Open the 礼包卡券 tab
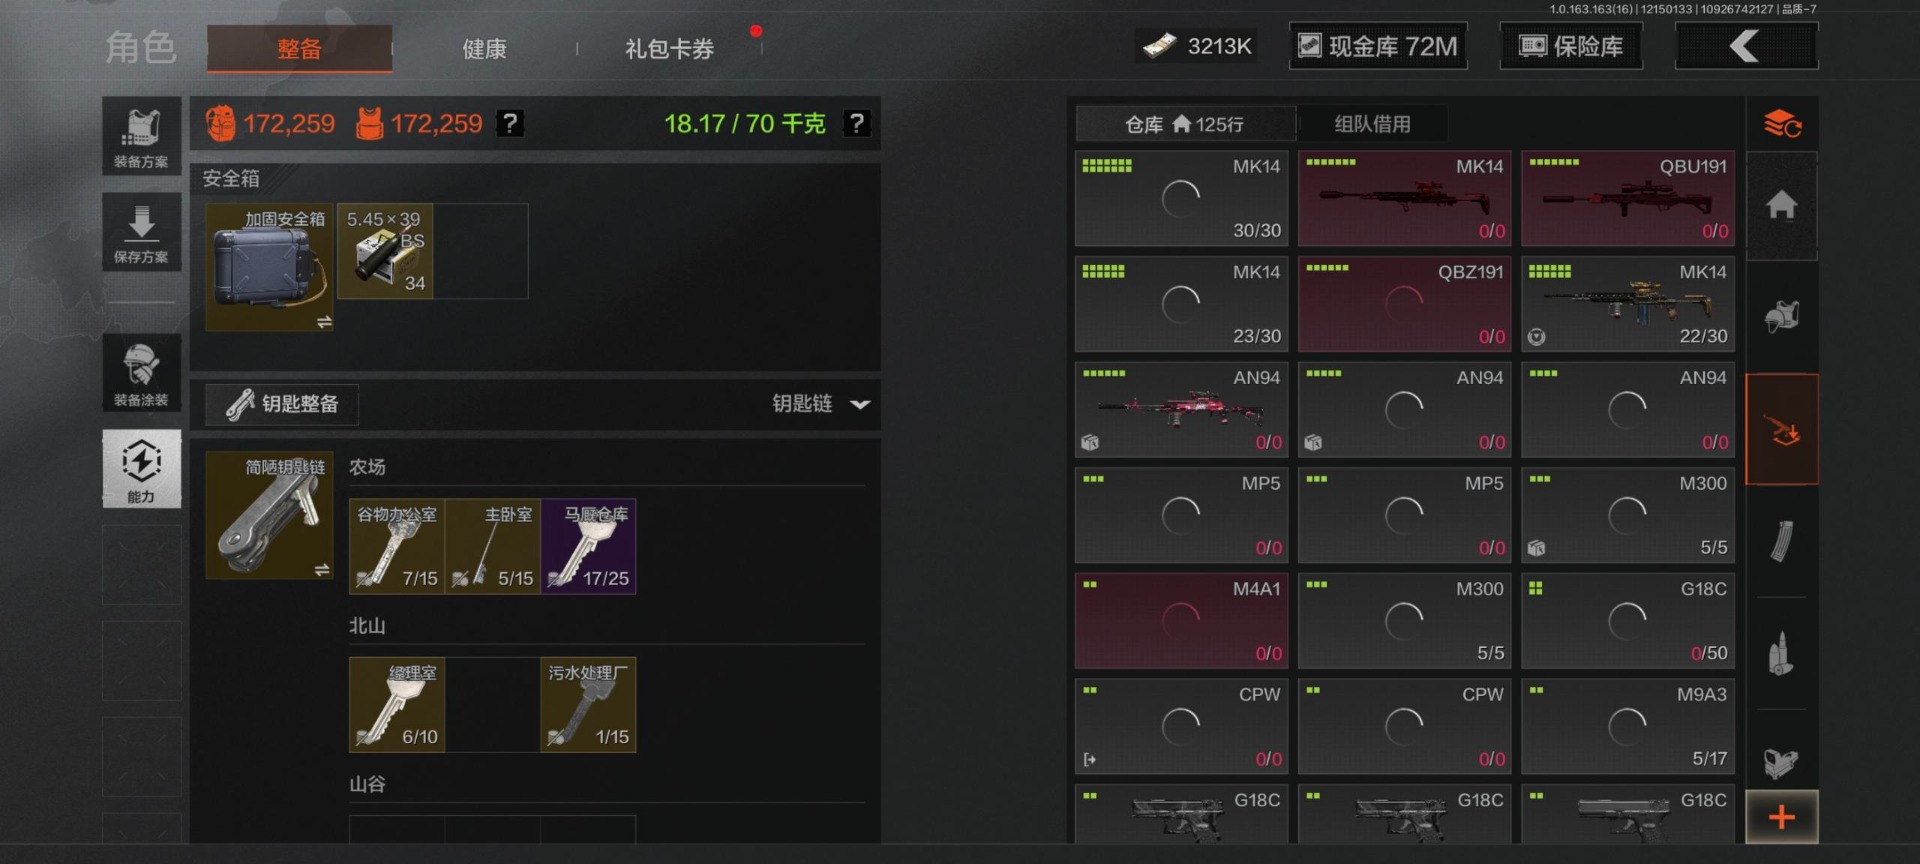Image resolution: width=1920 pixels, height=864 pixels. [669, 49]
